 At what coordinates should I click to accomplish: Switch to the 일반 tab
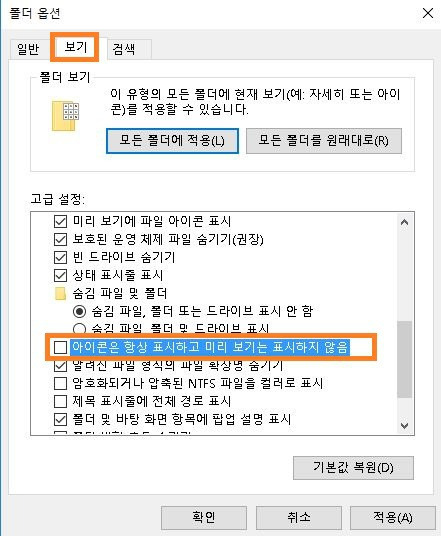pyautogui.click(x=28, y=49)
